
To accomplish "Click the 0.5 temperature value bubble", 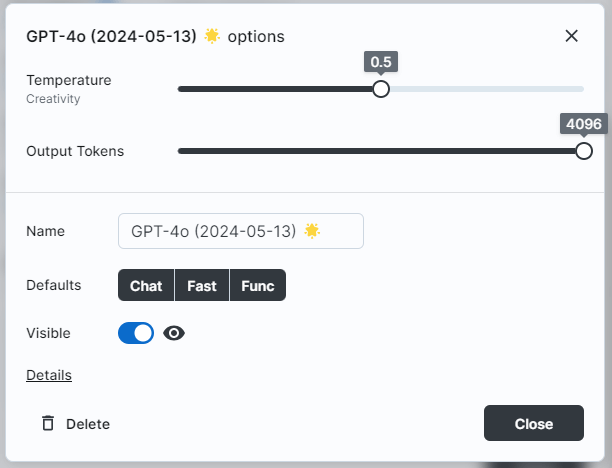I will (x=381, y=62).
